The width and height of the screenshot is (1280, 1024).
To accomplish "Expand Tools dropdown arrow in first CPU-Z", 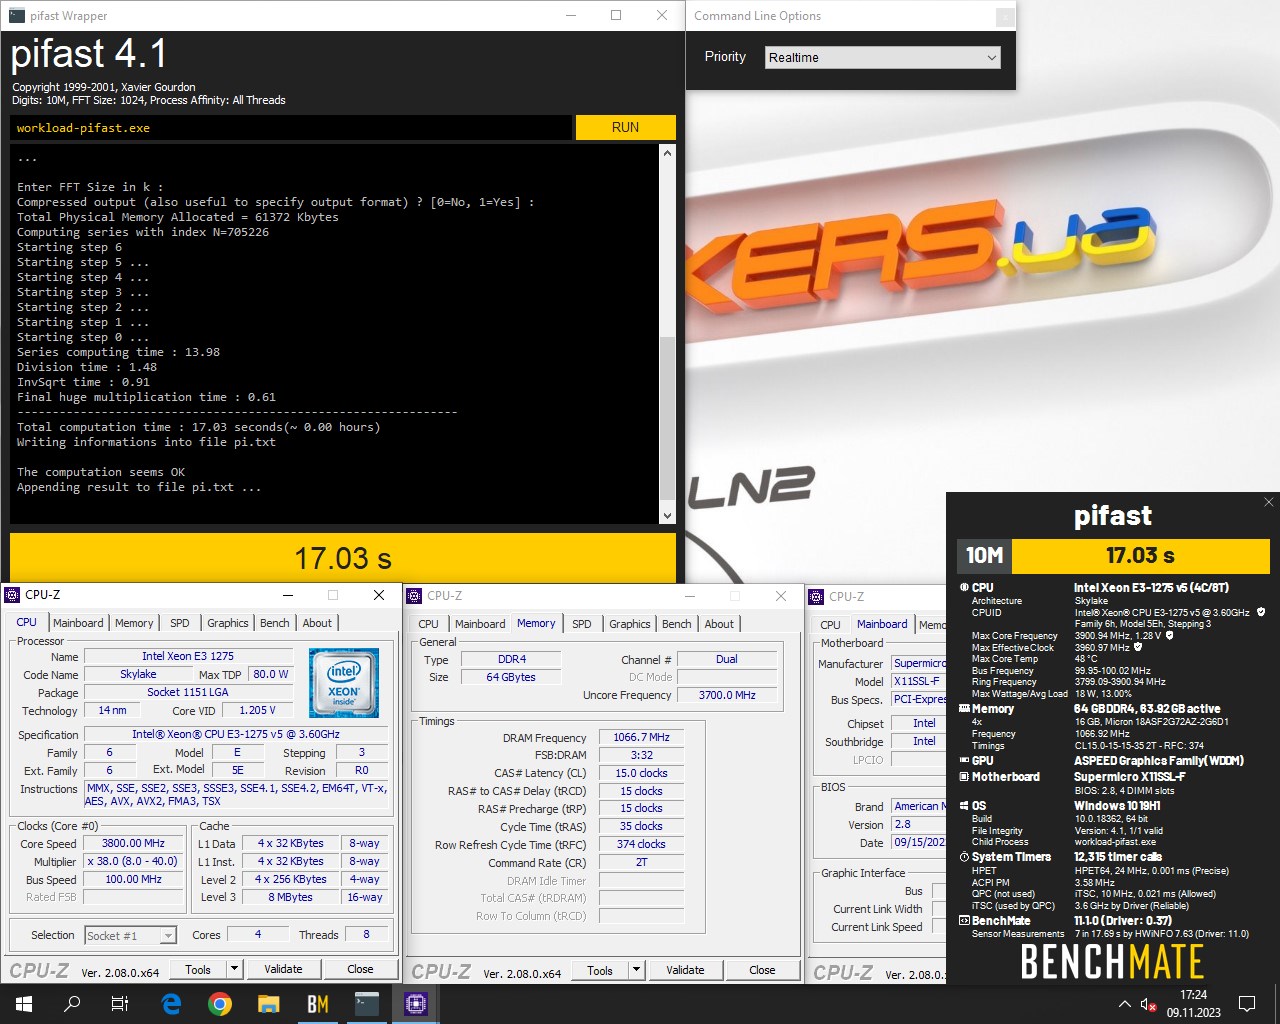I will [x=234, y=968].
